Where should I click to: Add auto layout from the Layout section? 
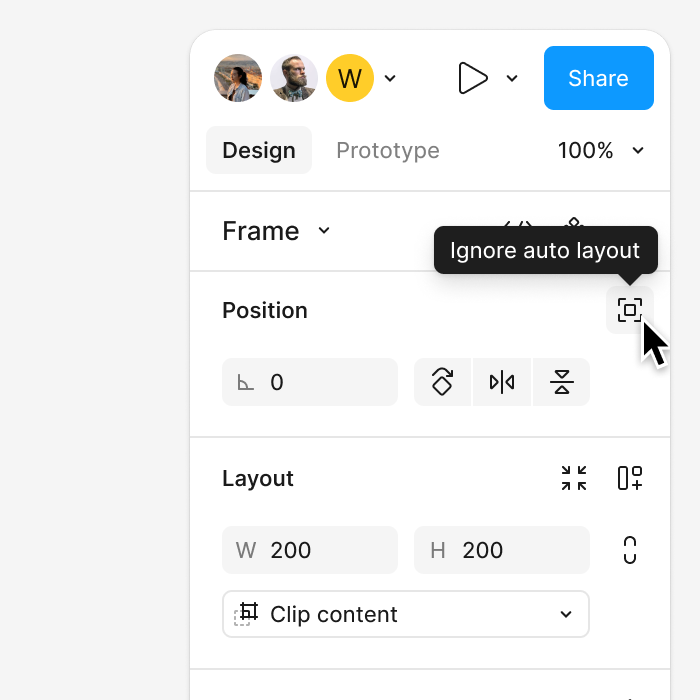(630, 478)
